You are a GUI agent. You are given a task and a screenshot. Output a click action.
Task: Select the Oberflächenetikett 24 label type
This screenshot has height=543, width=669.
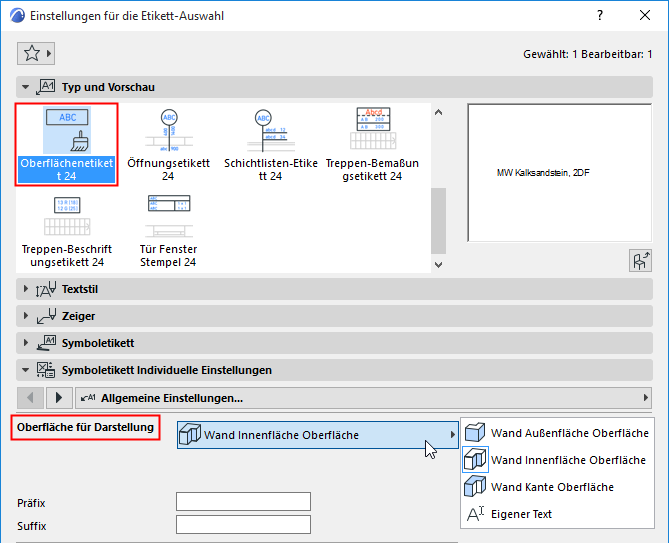tap(67, 145)
